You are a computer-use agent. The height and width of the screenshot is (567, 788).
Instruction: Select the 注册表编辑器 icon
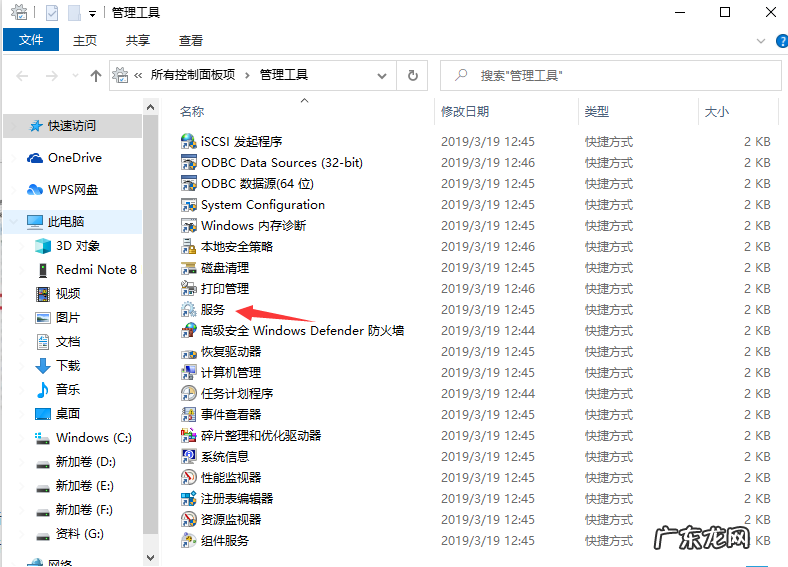click(188, 499)
